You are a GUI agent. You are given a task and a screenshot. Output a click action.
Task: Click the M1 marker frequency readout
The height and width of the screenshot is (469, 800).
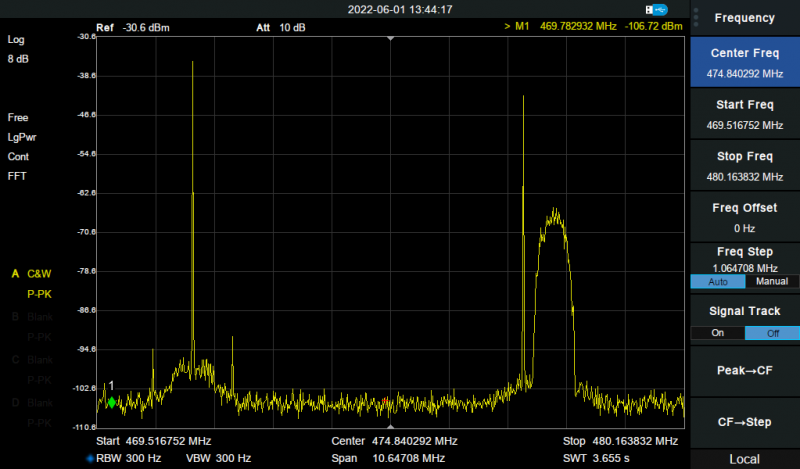[578, 26]
